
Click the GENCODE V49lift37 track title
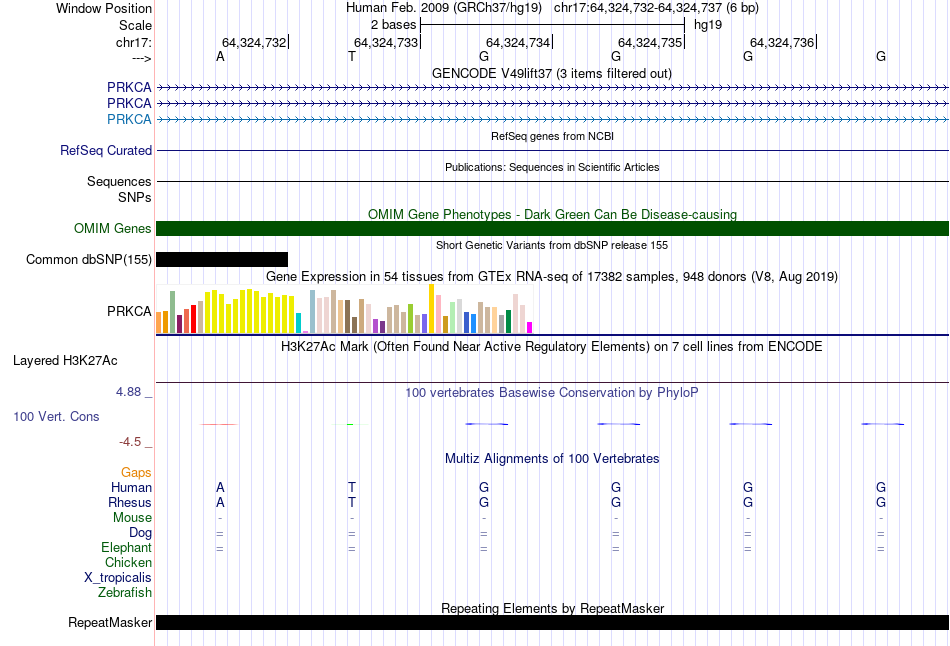point(552,73)
